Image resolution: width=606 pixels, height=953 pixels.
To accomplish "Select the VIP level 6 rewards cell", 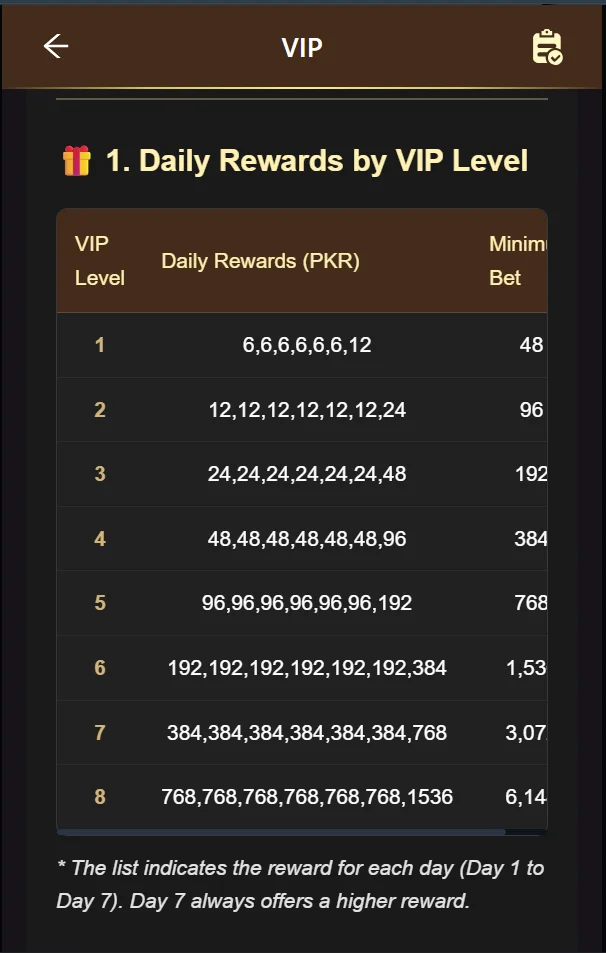I will coord(307,668).
